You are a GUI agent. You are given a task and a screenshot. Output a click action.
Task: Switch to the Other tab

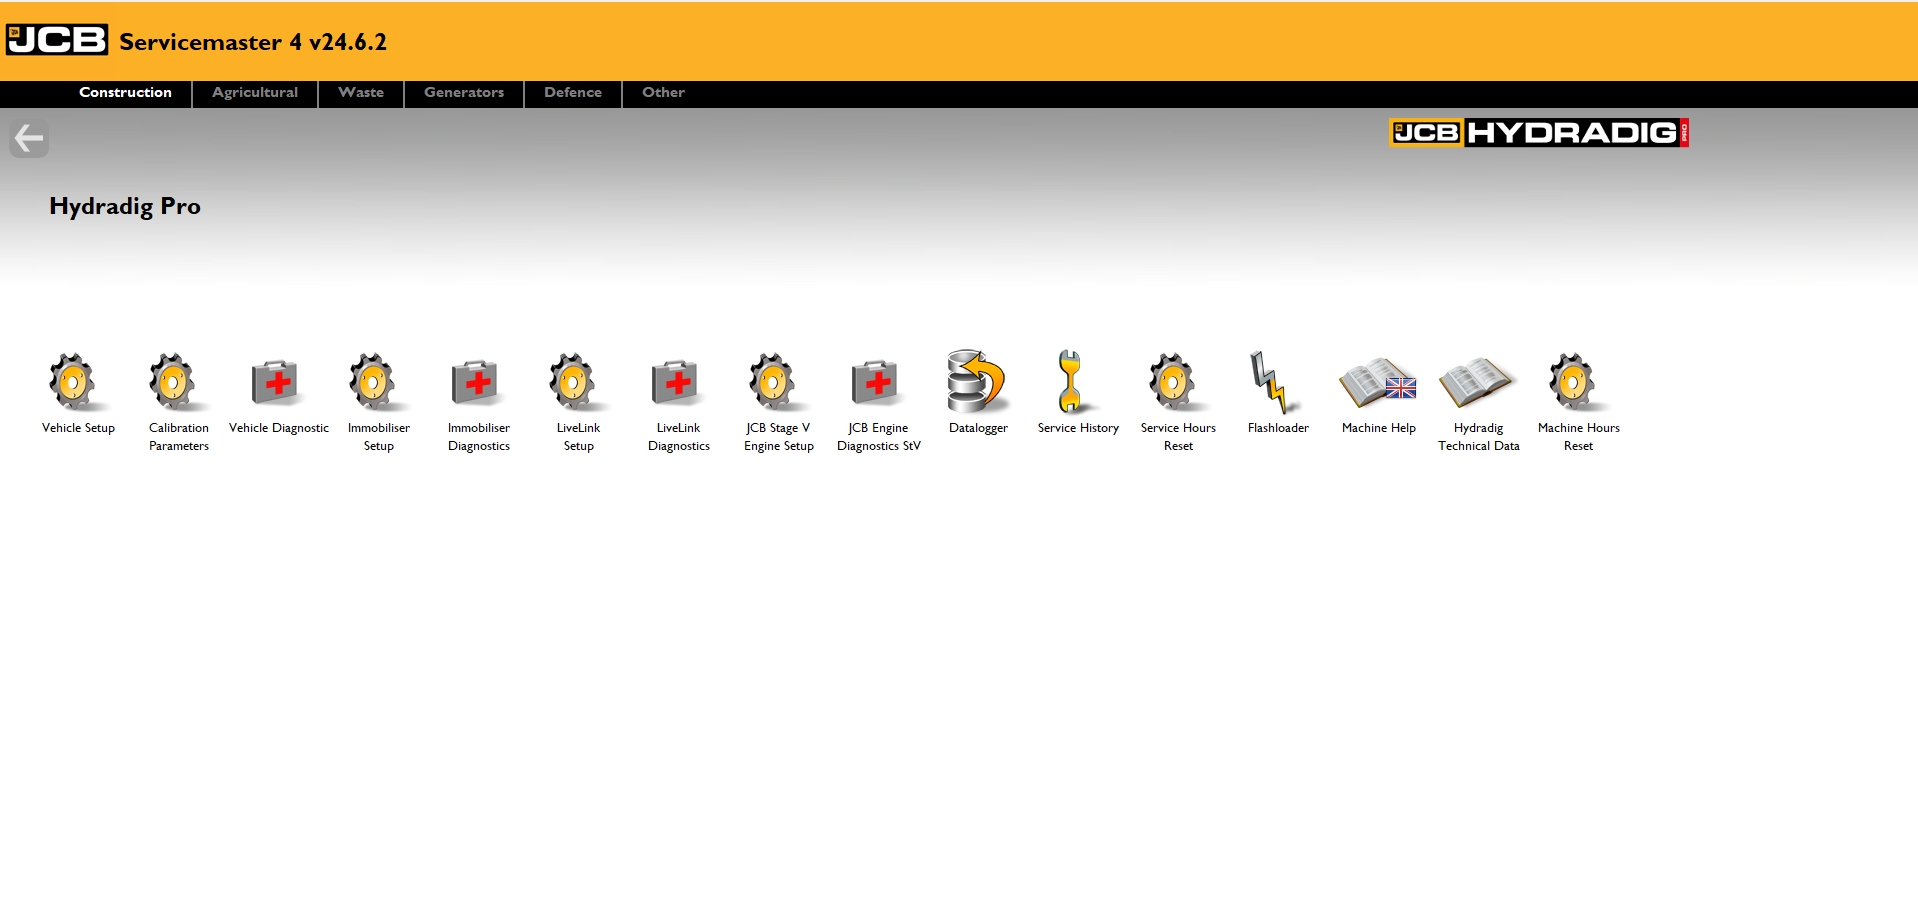coord(663,93)
